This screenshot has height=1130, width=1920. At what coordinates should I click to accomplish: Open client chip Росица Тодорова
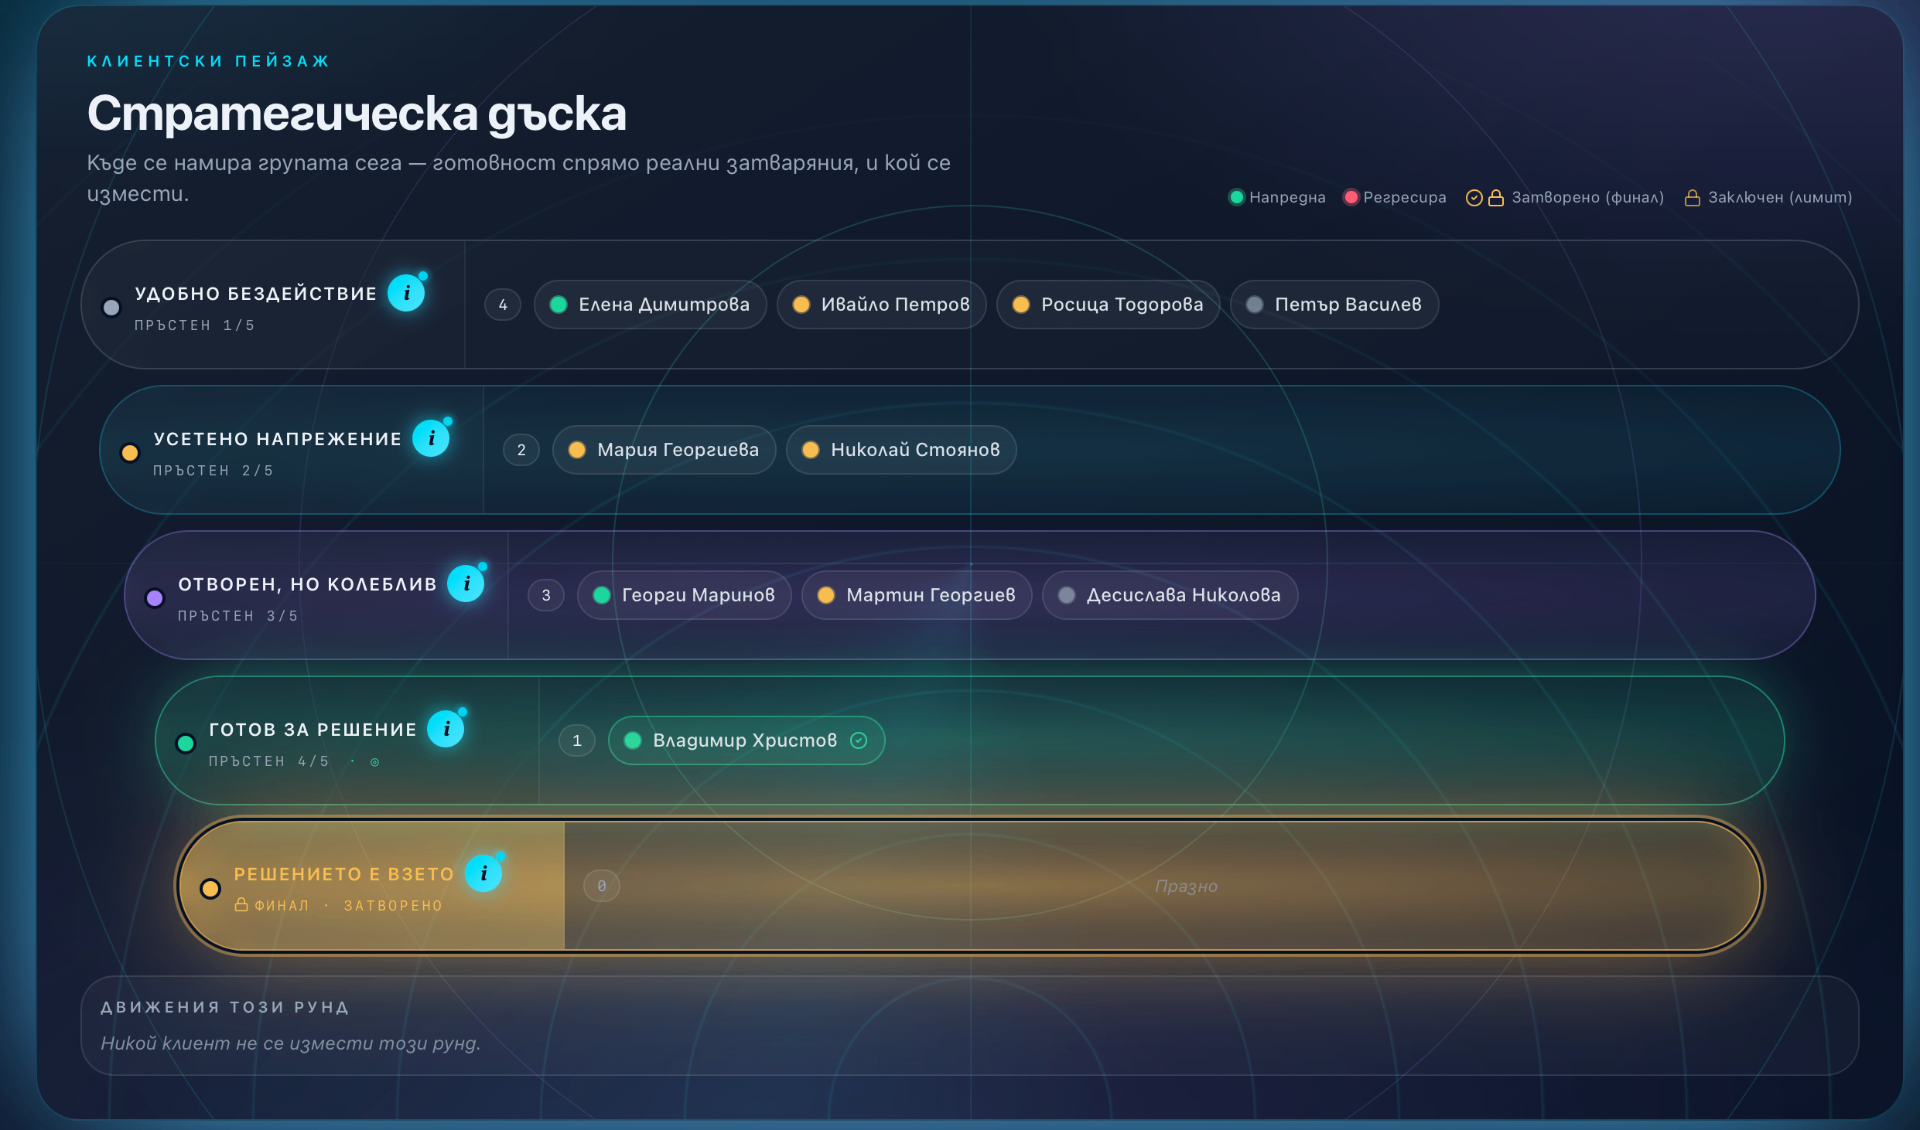click(1108, 304)
